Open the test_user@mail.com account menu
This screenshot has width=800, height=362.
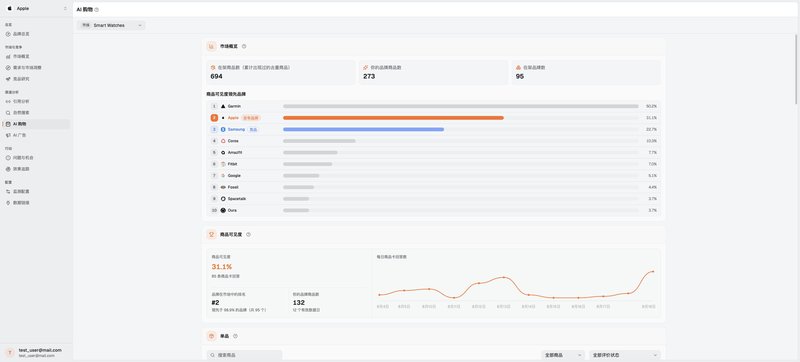[x=36, y=352]
